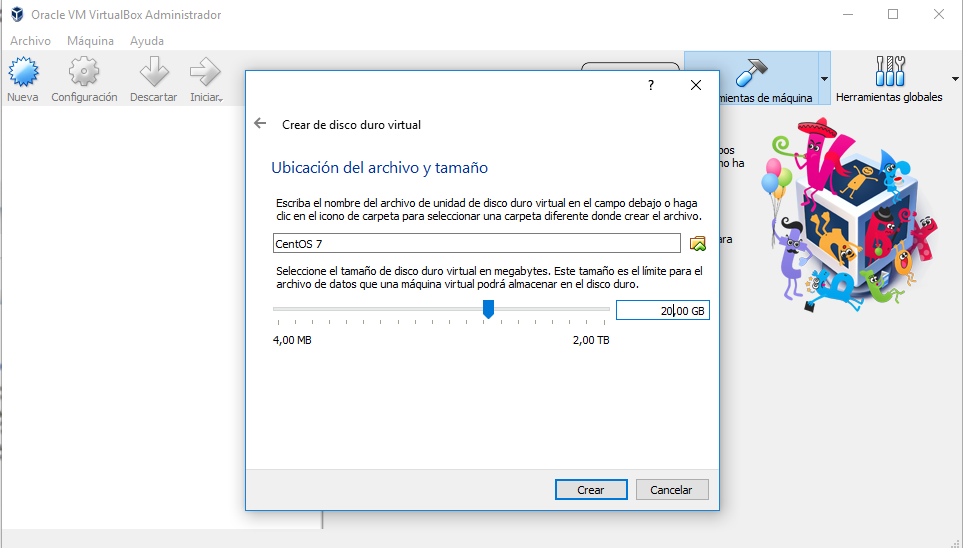
Task: Expand the Herramientas globales dropdown arrow
Action: 955,79
